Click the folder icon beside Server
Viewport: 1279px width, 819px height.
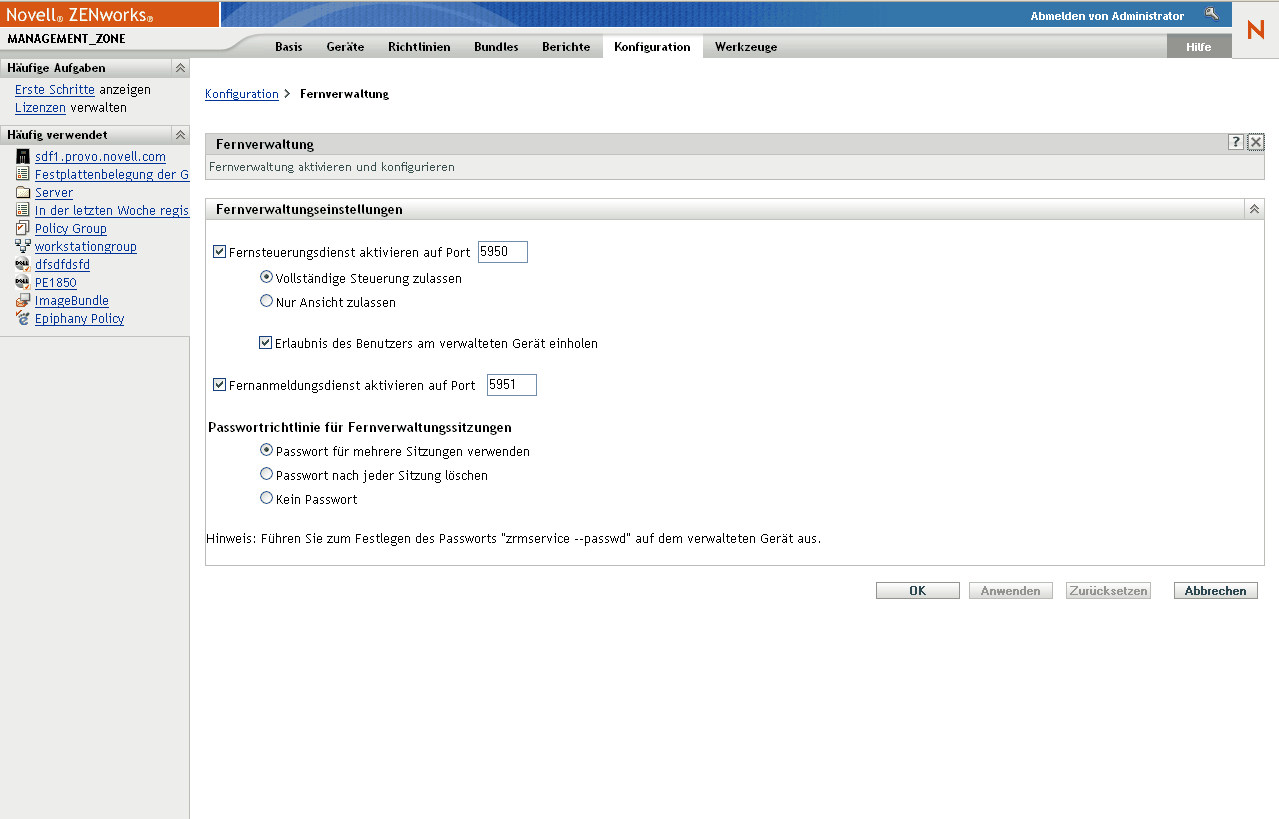pos(23,192)
